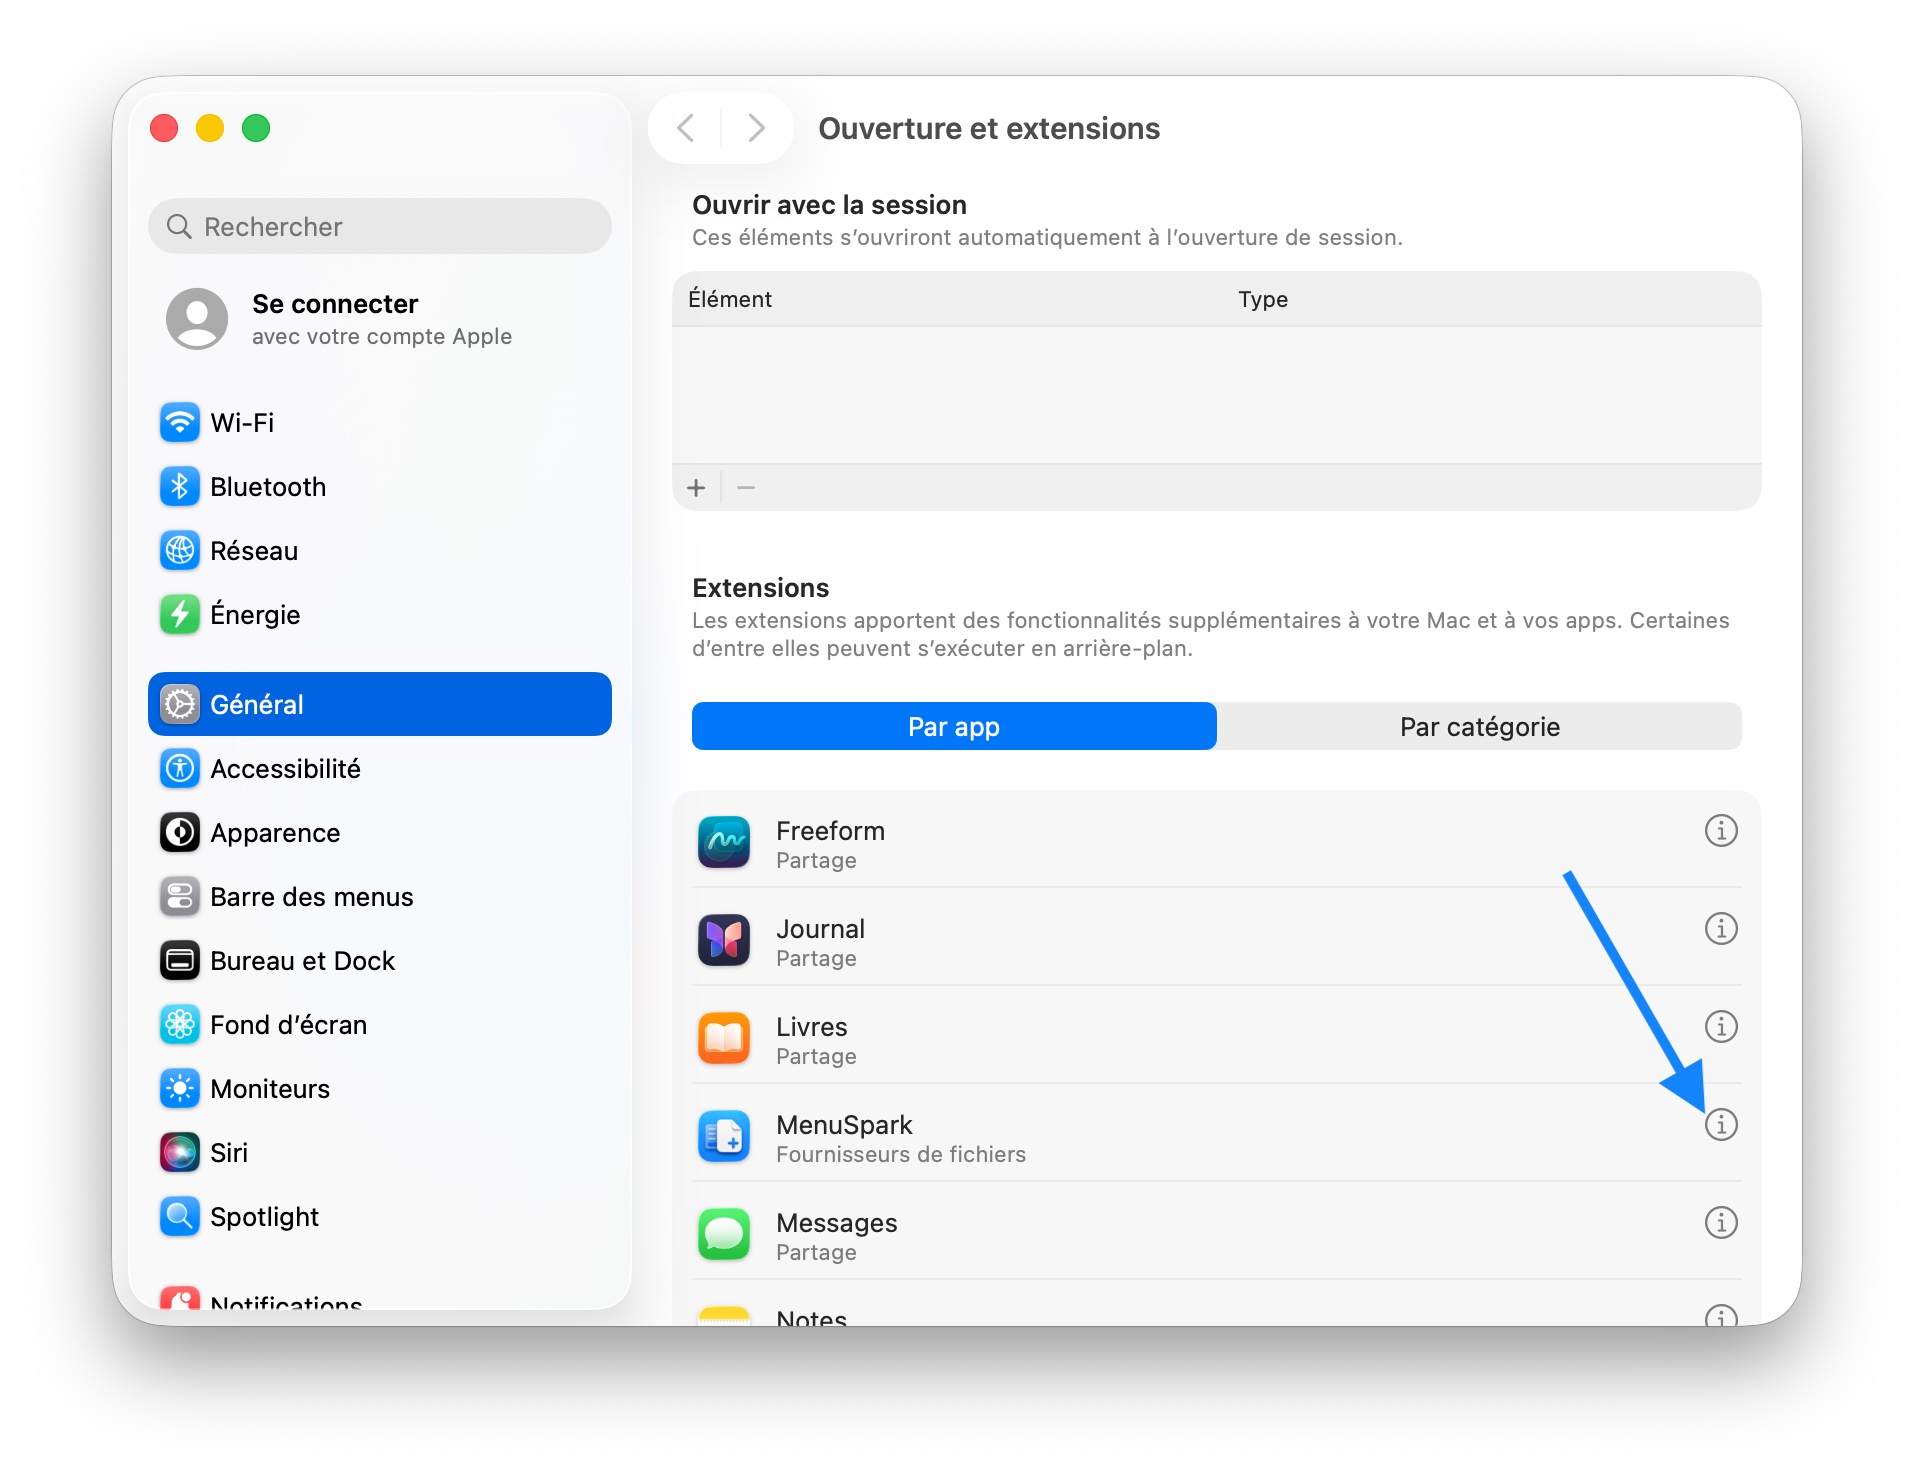1914x1474 pixels.
Task: Select Général in the sidebar
Action: tap(380, 705)
